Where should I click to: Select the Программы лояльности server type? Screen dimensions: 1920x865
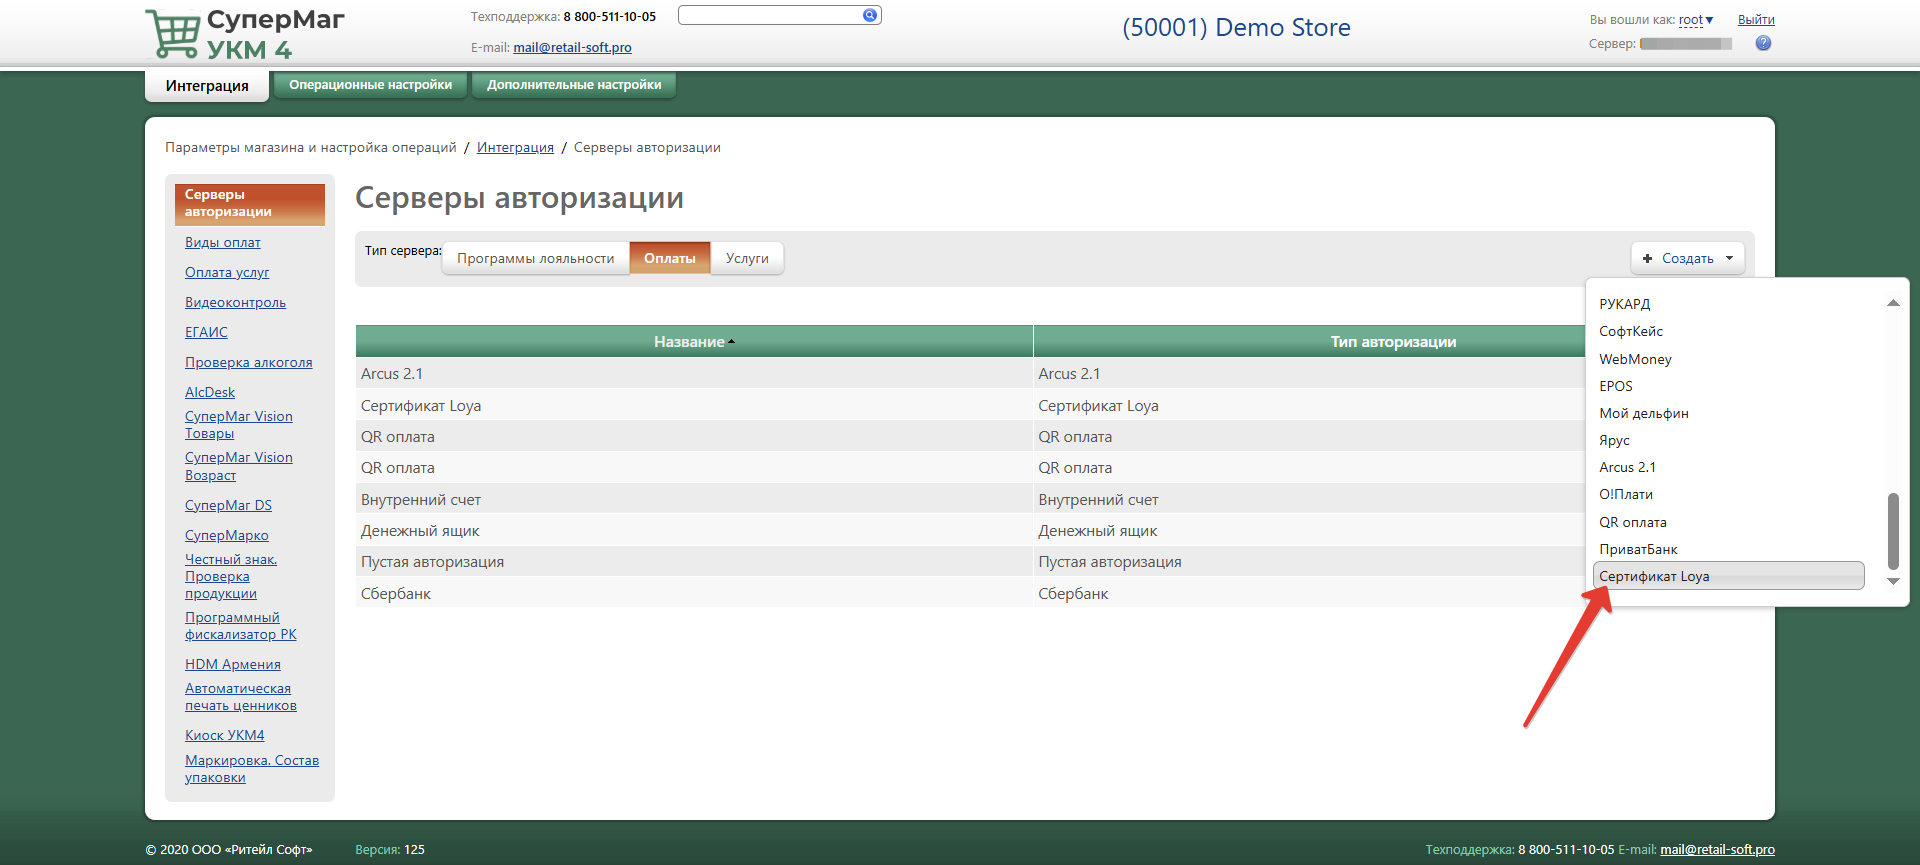(535, 258)
